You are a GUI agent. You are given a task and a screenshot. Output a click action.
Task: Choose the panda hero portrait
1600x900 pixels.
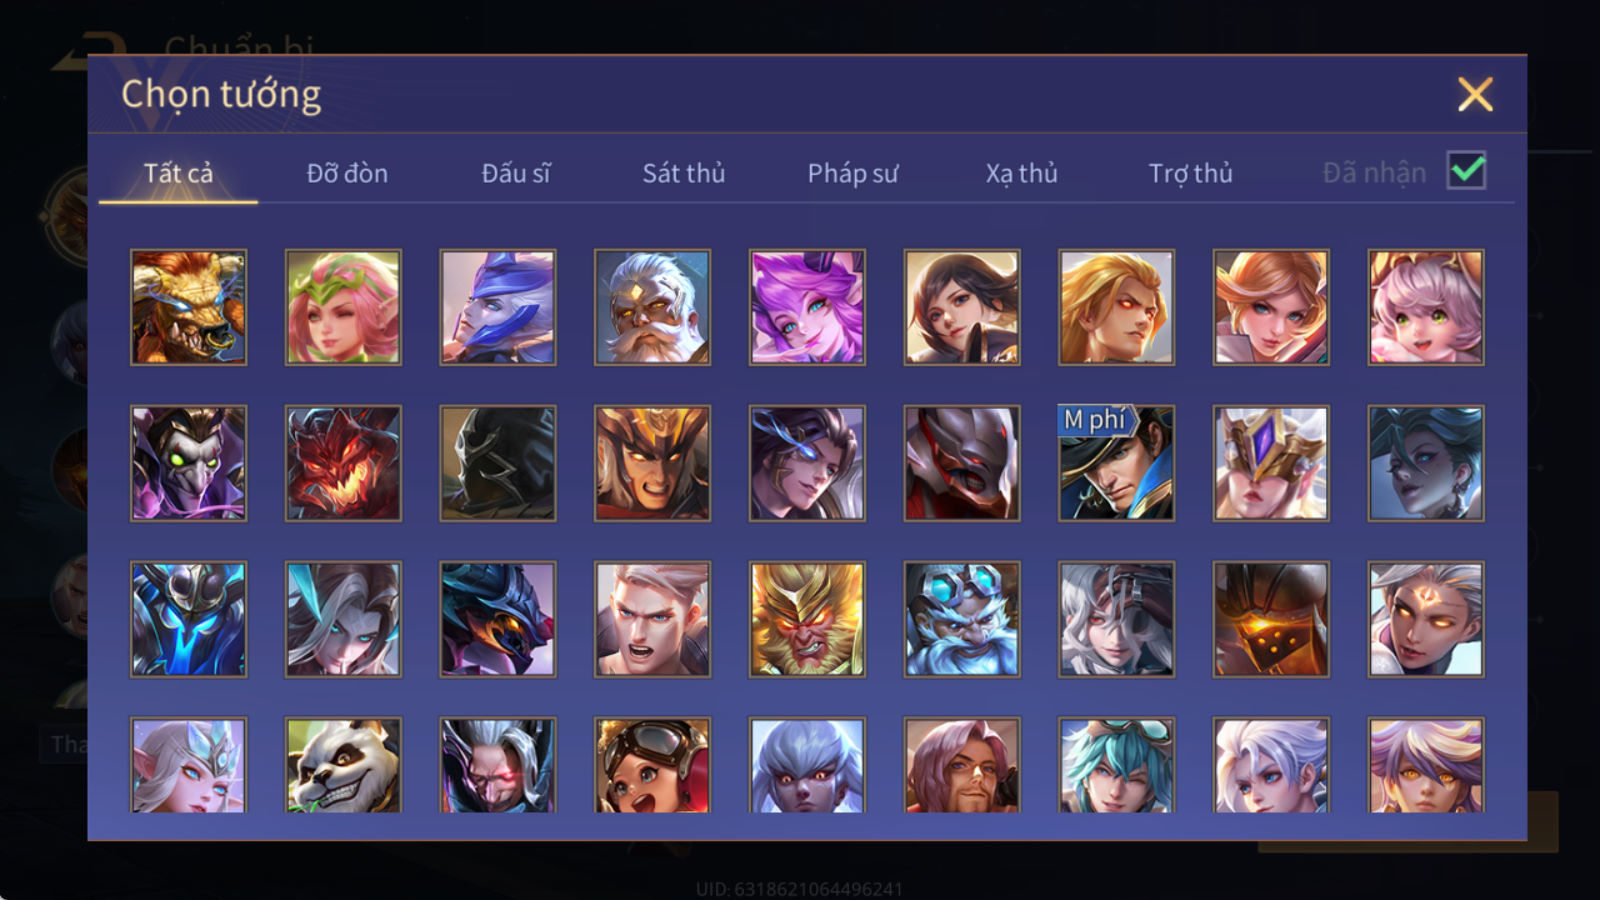(x=343, y=765)
